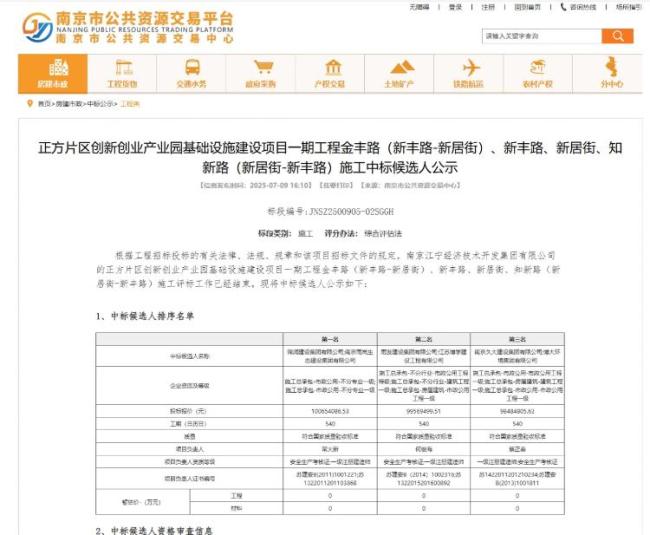The height and width of the screenshot is (535, 650).
Task: Click the 咨询热线 phone hotline link
Action: pos(581,7)
